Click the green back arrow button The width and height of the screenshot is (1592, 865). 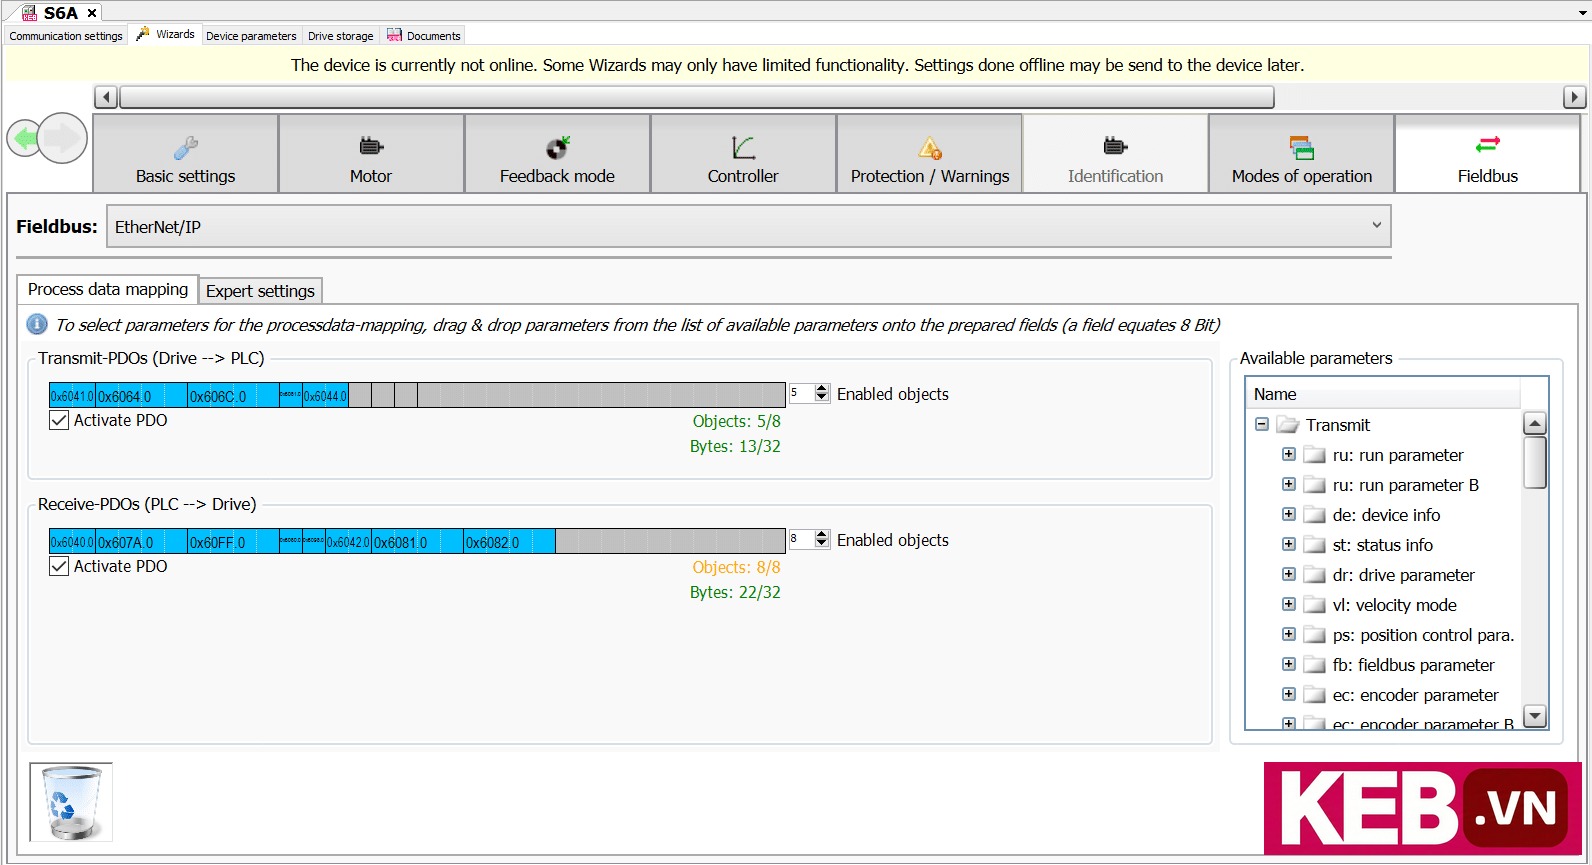tap(25, 138)
